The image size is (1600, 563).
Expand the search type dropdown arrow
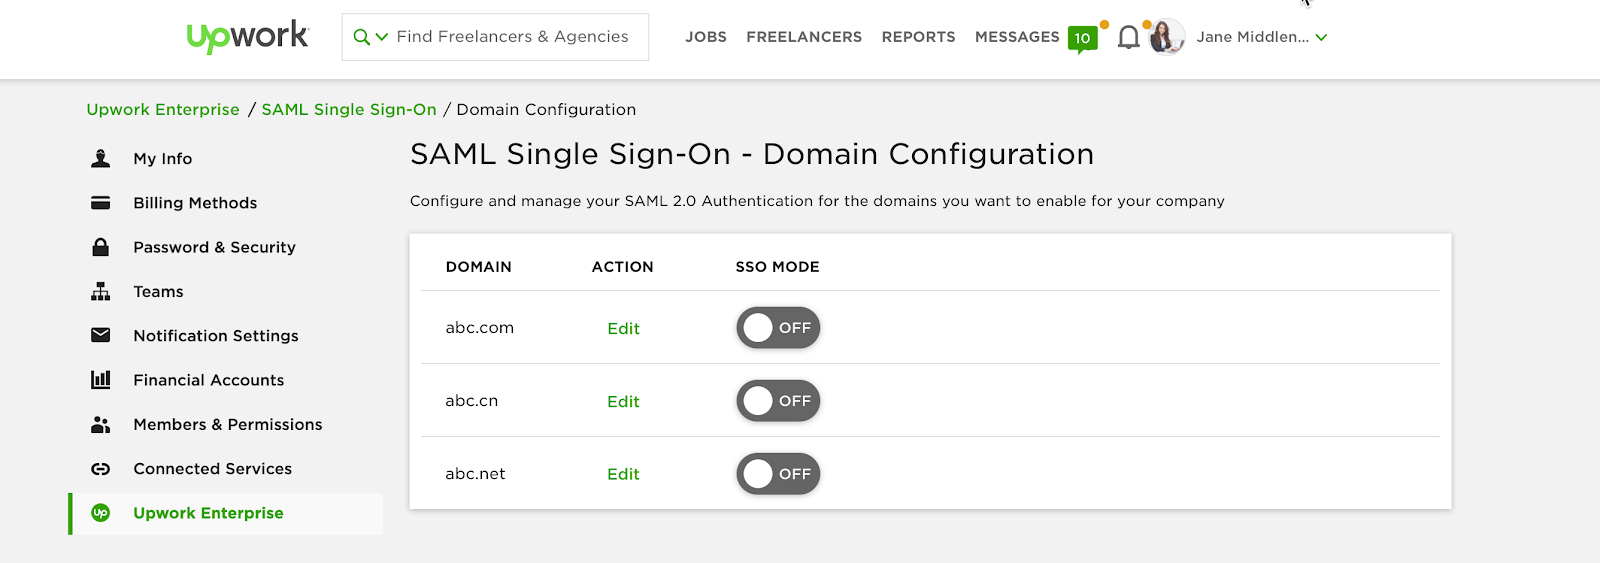pyautogui.click(x=381, y=37)
